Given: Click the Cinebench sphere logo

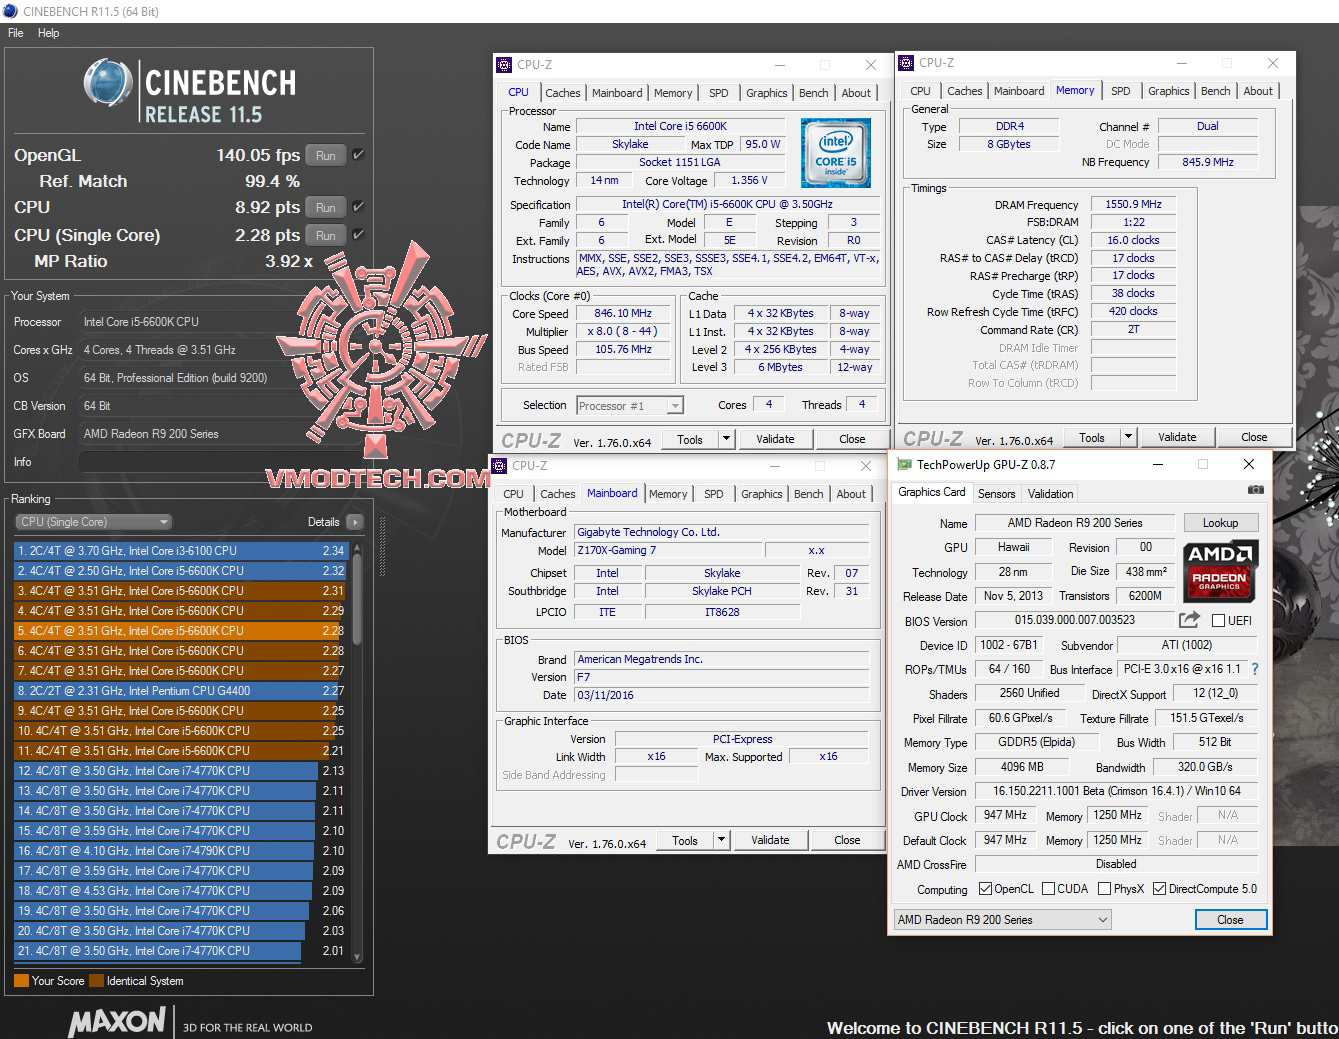Looking at the screenshot, I should (x=108, y=82).
